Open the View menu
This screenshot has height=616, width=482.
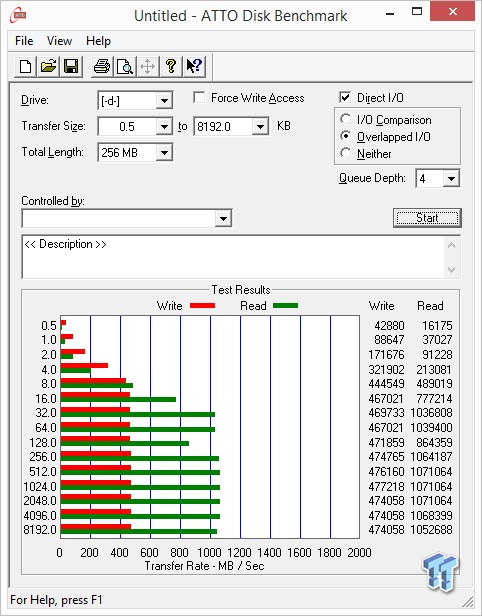59,41
